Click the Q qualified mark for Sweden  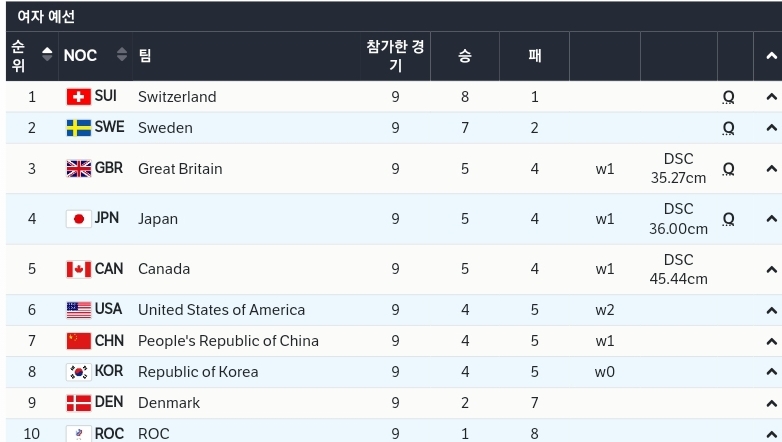coord(729,128)
